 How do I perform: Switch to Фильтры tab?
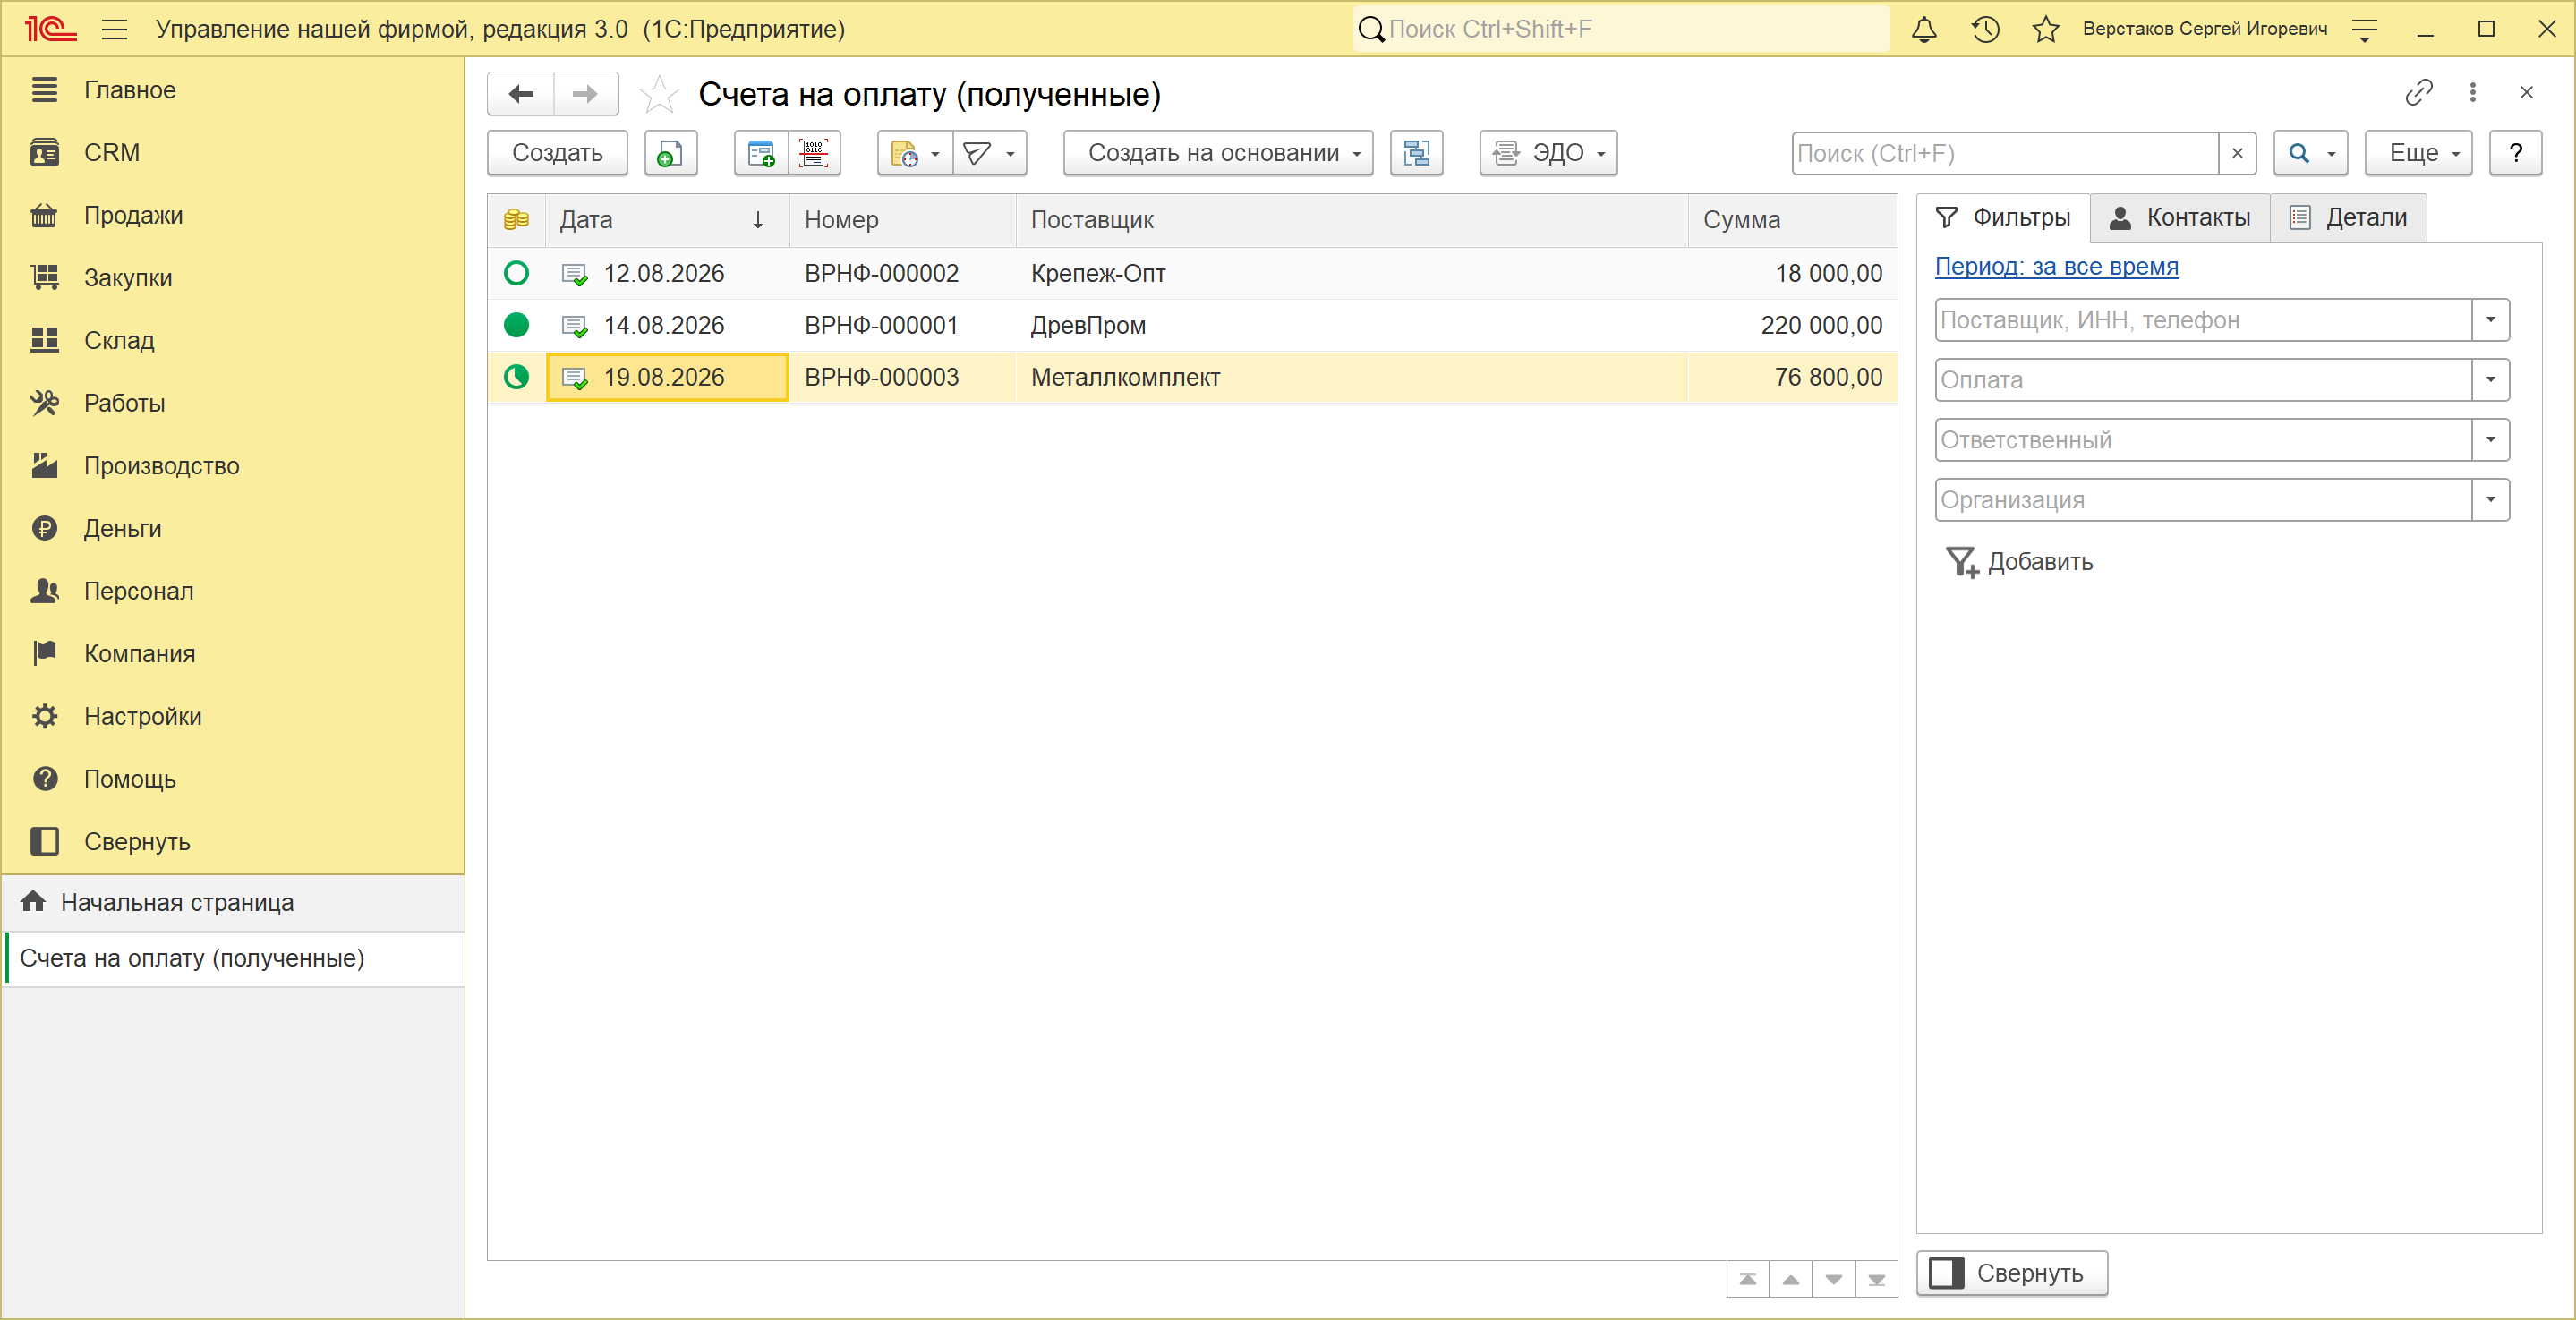click(x=2003, y=218)
